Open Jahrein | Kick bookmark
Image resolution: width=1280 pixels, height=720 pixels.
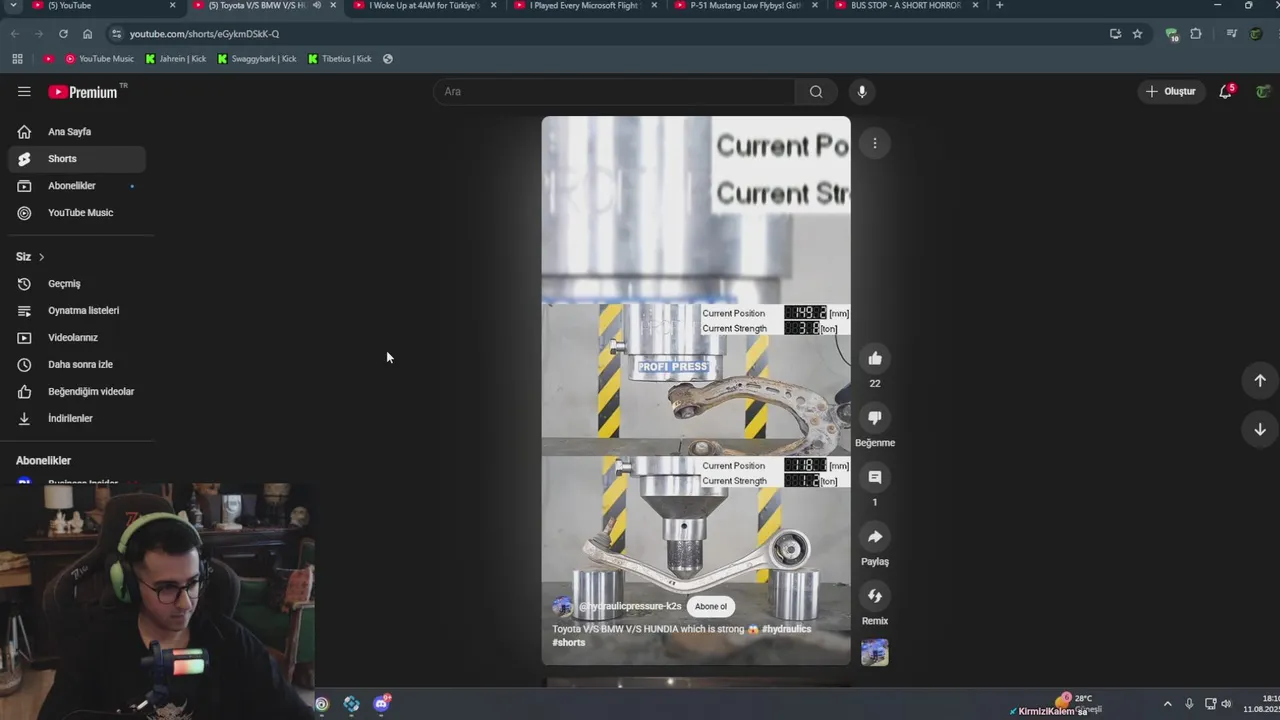pos(176,58)
